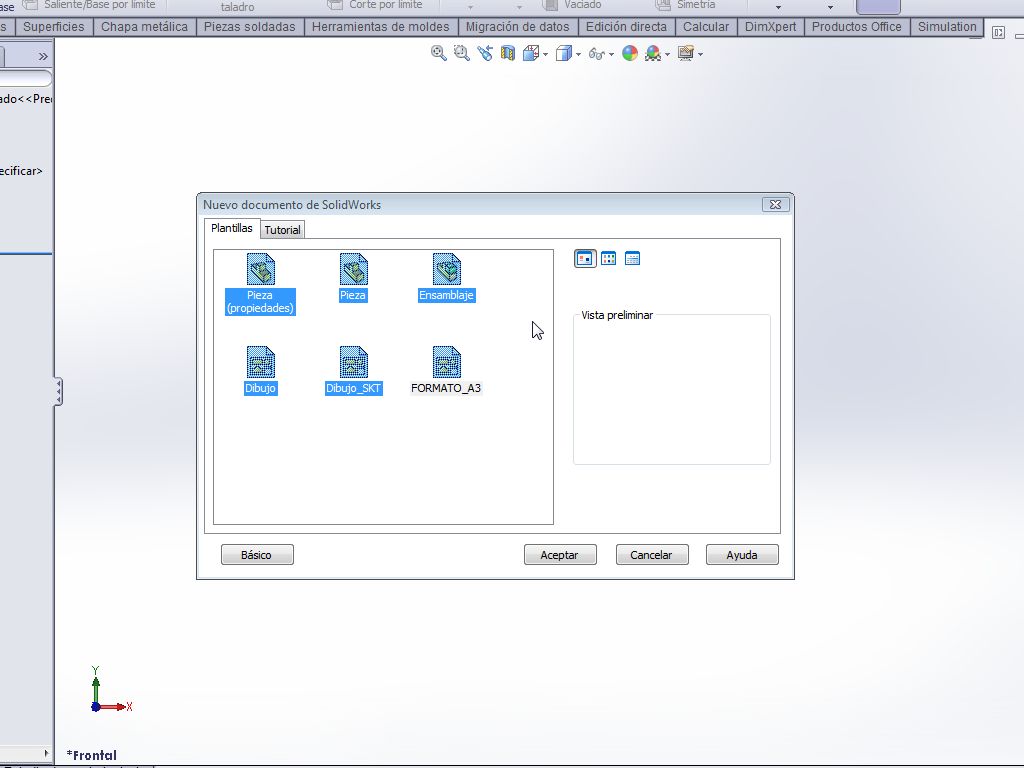The height and width of the screenshot is (768, 1024).
Task: Open the Apply Scene dropdown arrow
Action: point(667,55)
